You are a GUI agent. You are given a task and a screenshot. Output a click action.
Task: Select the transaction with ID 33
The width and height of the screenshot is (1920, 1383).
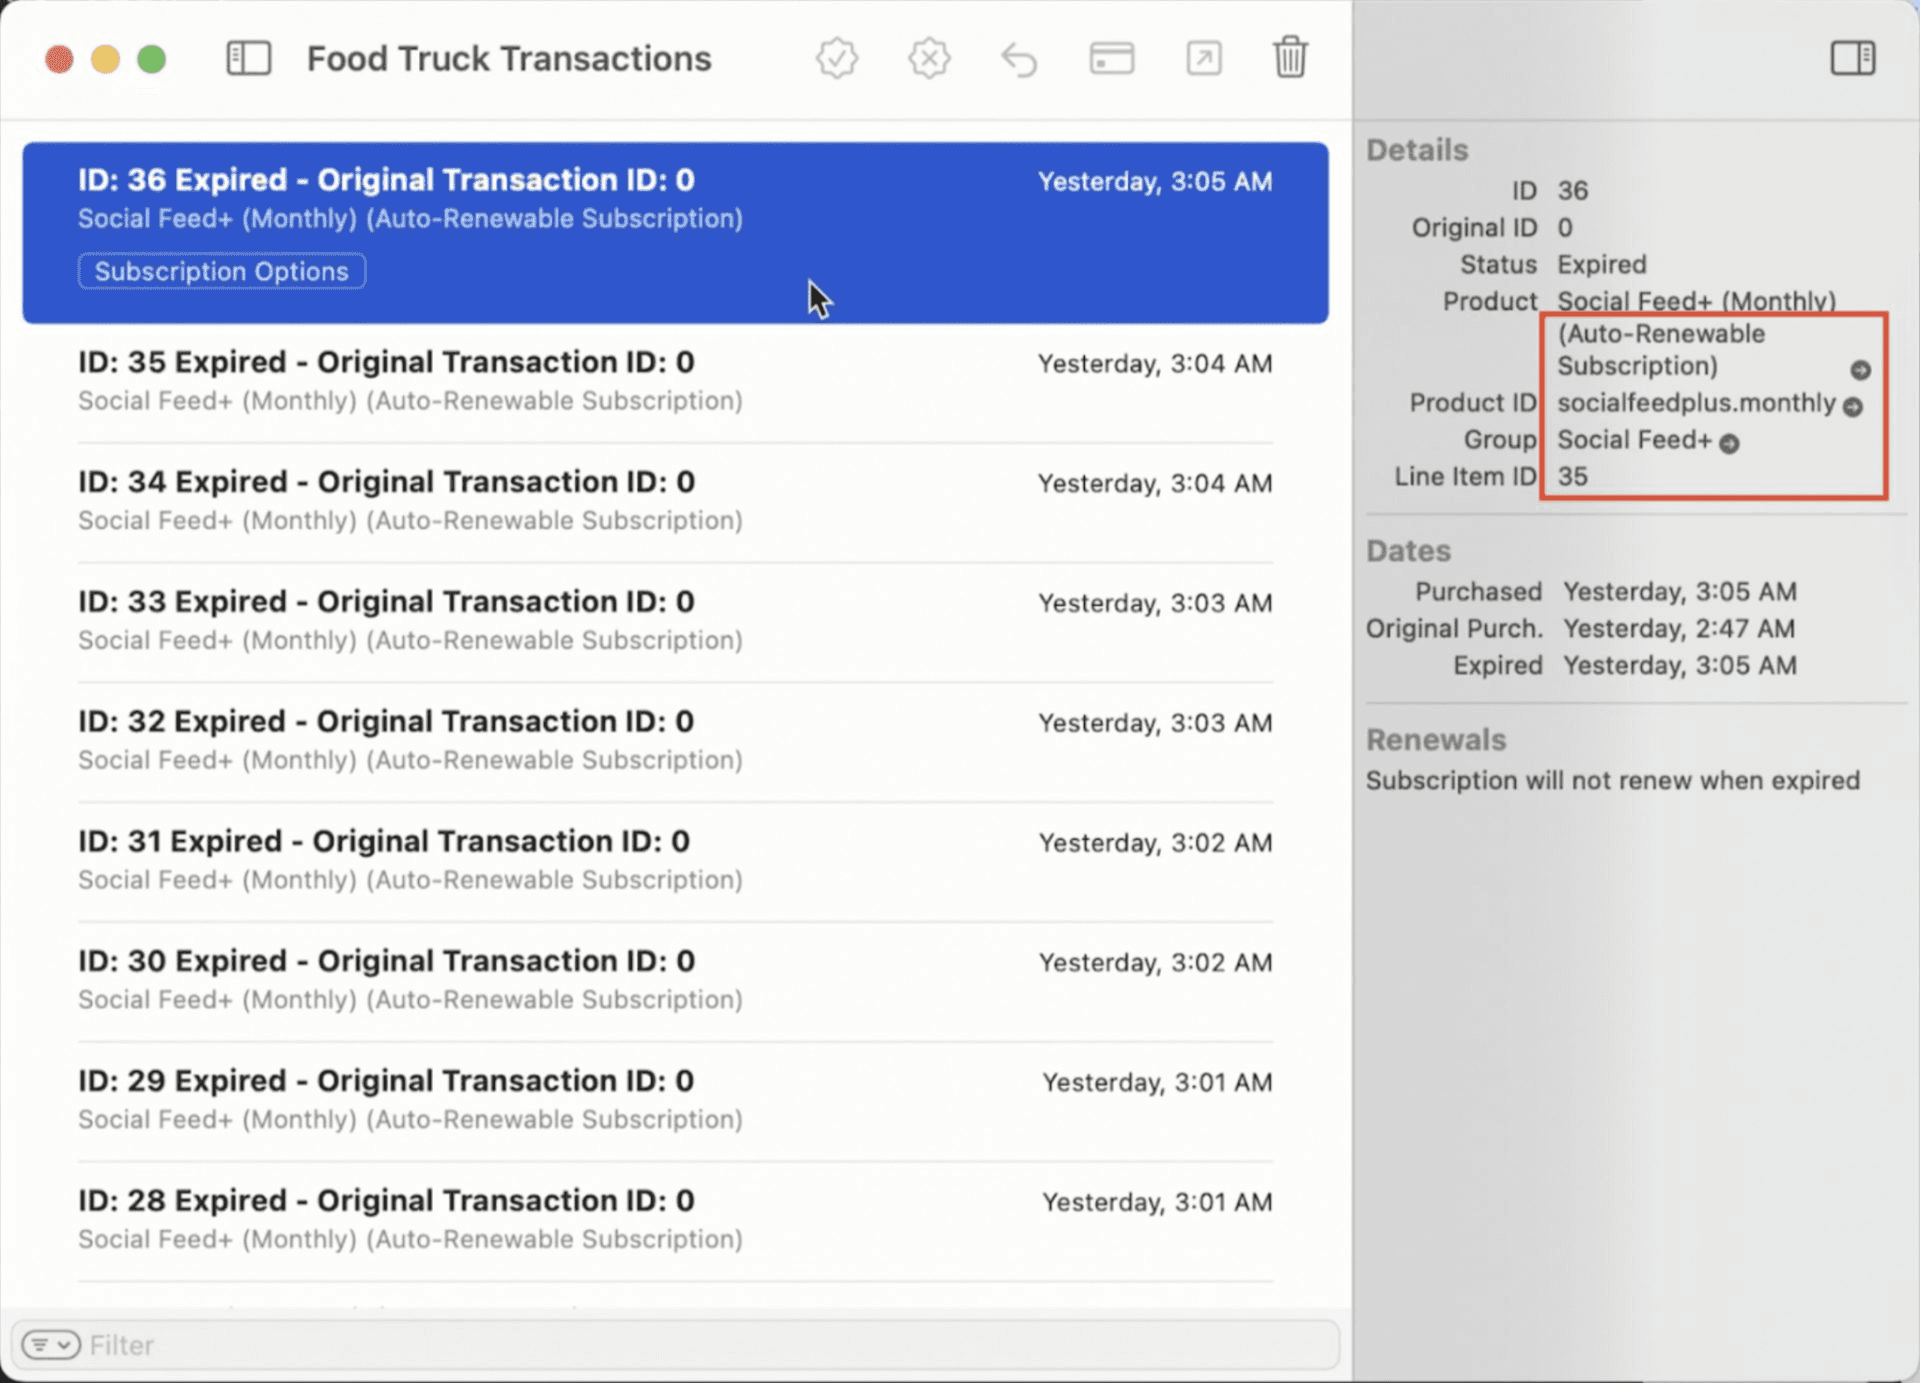pos(670,620)
